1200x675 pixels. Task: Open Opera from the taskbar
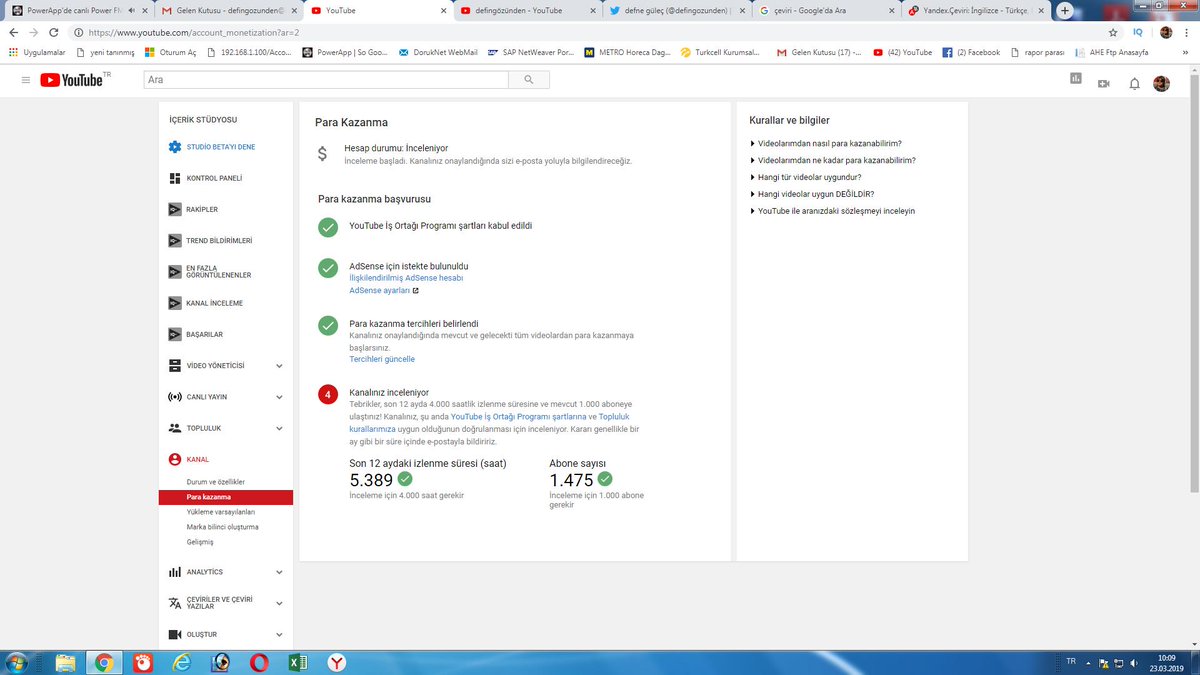click(x=258, y=662)
